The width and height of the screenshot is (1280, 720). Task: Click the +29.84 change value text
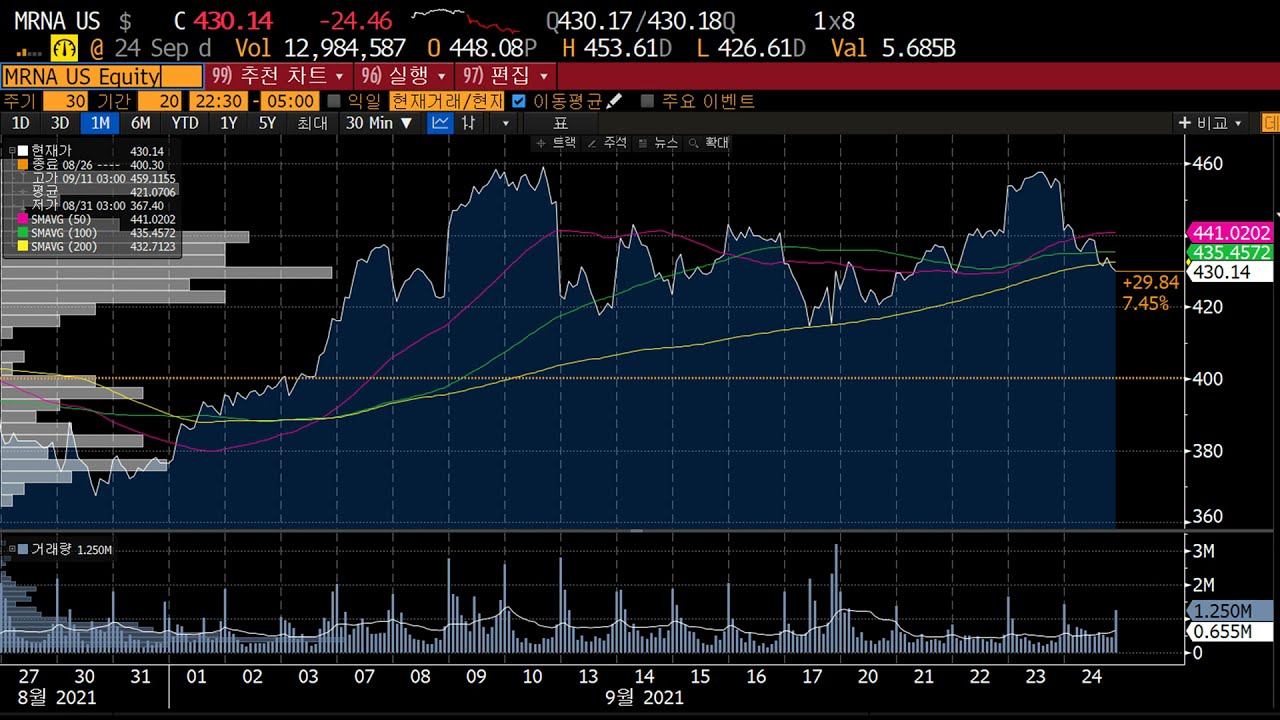click(x=1151, y=283)
